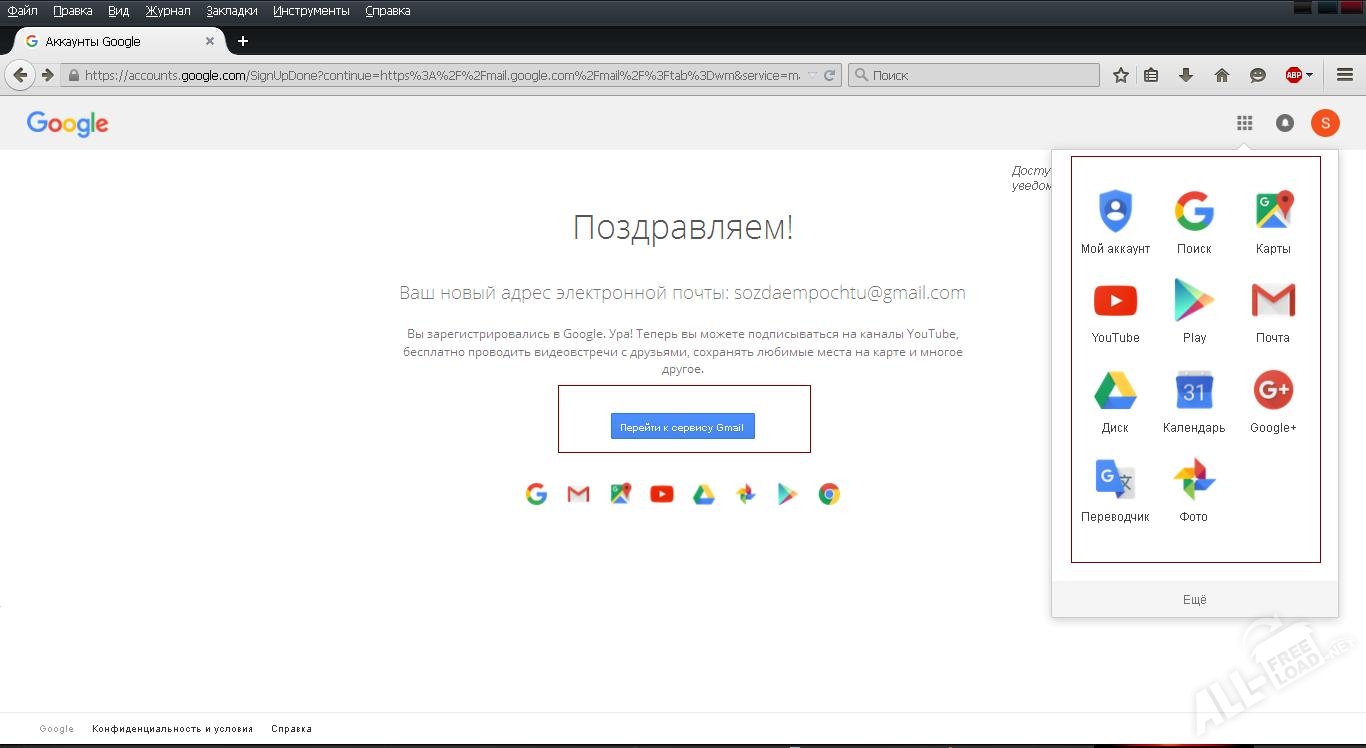This screenshot has height=748, width=1366.
Task: Open the notifications bell
Action: tap(1285, 123)
